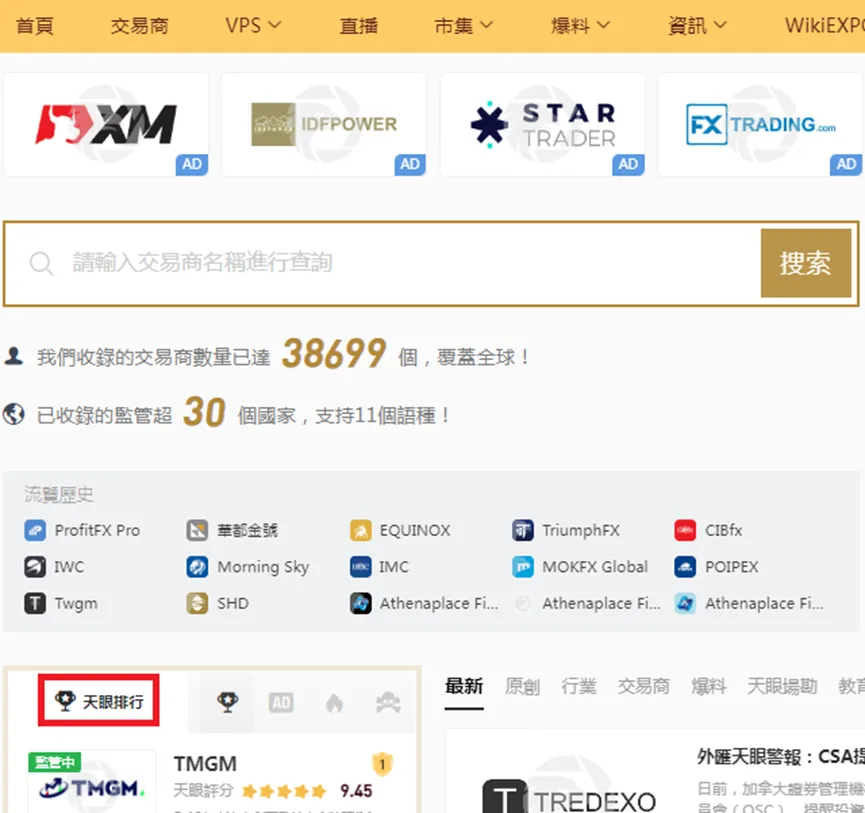Click the EQUINOX logo icon
Image resolution: width=865 pixels, height=813 pixels.
tap(360, 530)
